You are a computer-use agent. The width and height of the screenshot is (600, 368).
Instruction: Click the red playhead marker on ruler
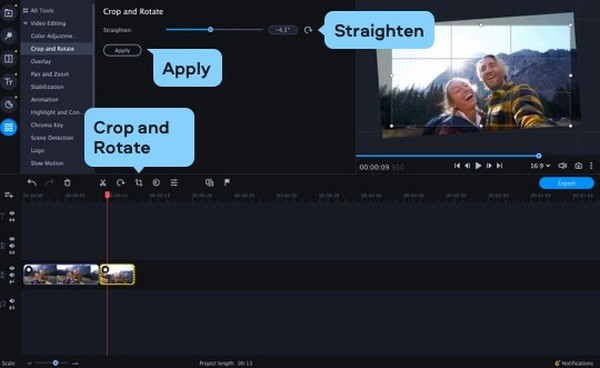(108, 195)
